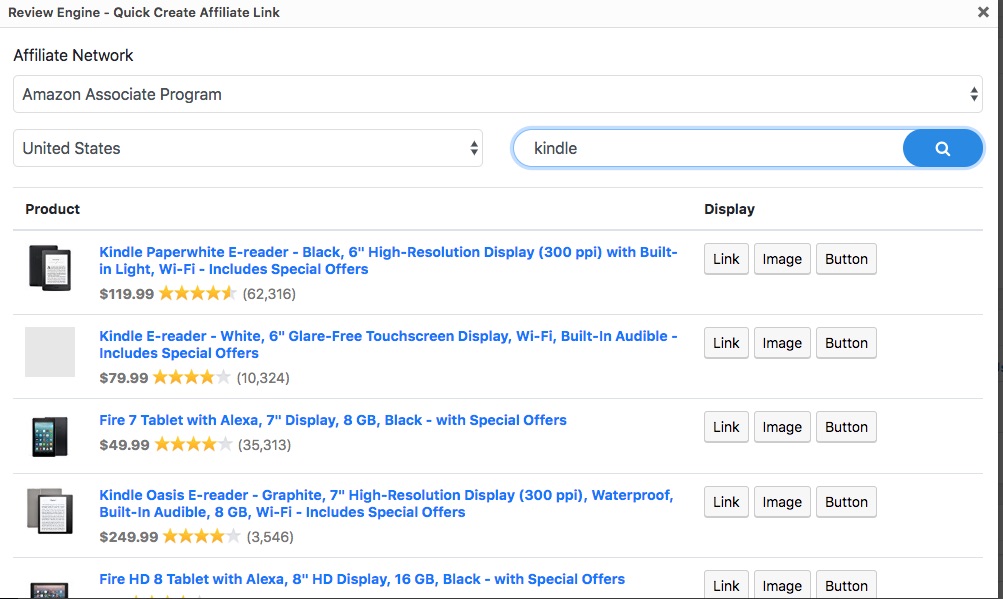
Task: Click Link button for Kindle Oasis
Action: click(726, 502)
